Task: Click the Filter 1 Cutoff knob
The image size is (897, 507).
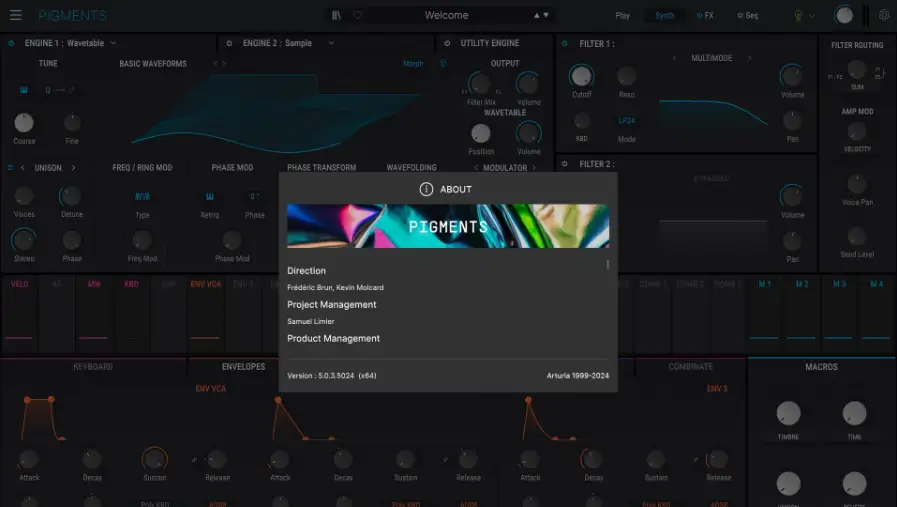Action: pyautogui.click(x=581, y=76)
